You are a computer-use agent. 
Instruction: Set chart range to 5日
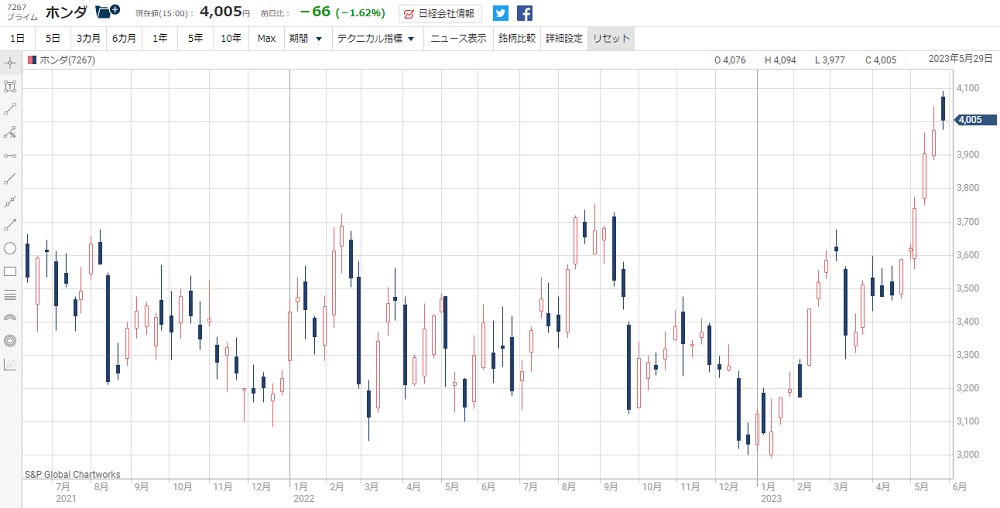[x=53, y=38]
